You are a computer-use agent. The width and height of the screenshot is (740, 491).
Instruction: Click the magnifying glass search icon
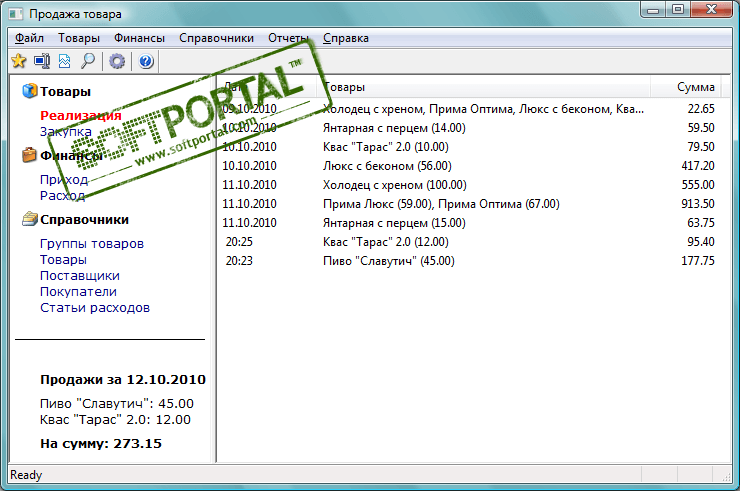[88, 61]
